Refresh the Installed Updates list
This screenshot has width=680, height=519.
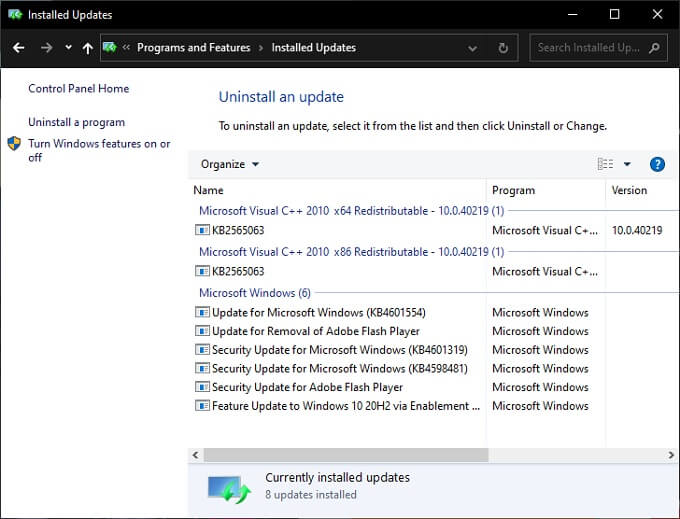pos(503,47)
